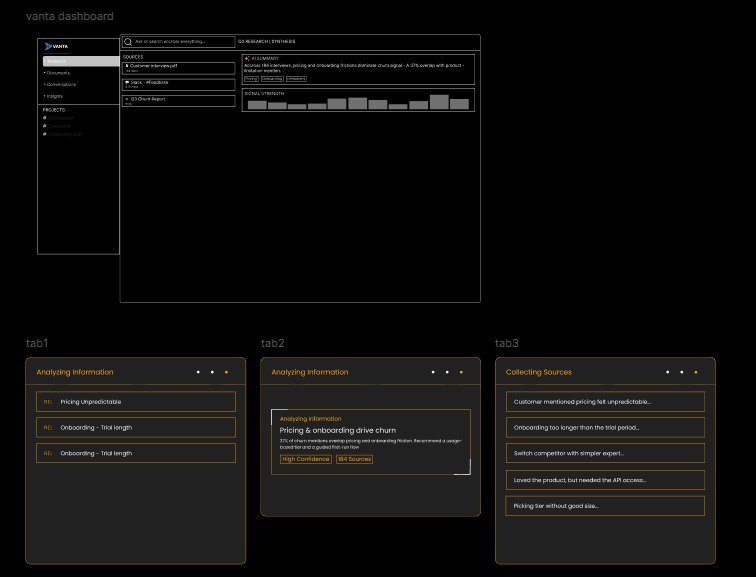This screenshot has height=577, width=756.
Task: Click the SIGNAL STRENGTH heading
Action: (264, 94)
